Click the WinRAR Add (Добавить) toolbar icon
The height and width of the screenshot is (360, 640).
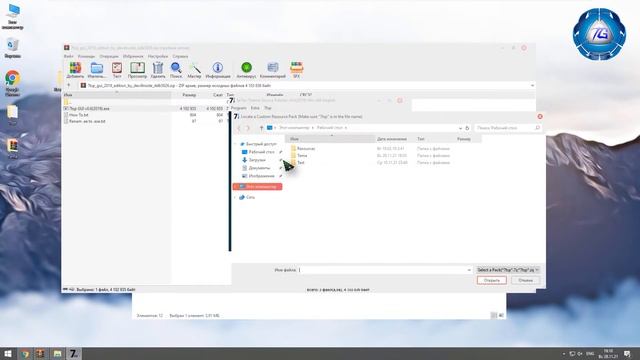tap(75, 70)
